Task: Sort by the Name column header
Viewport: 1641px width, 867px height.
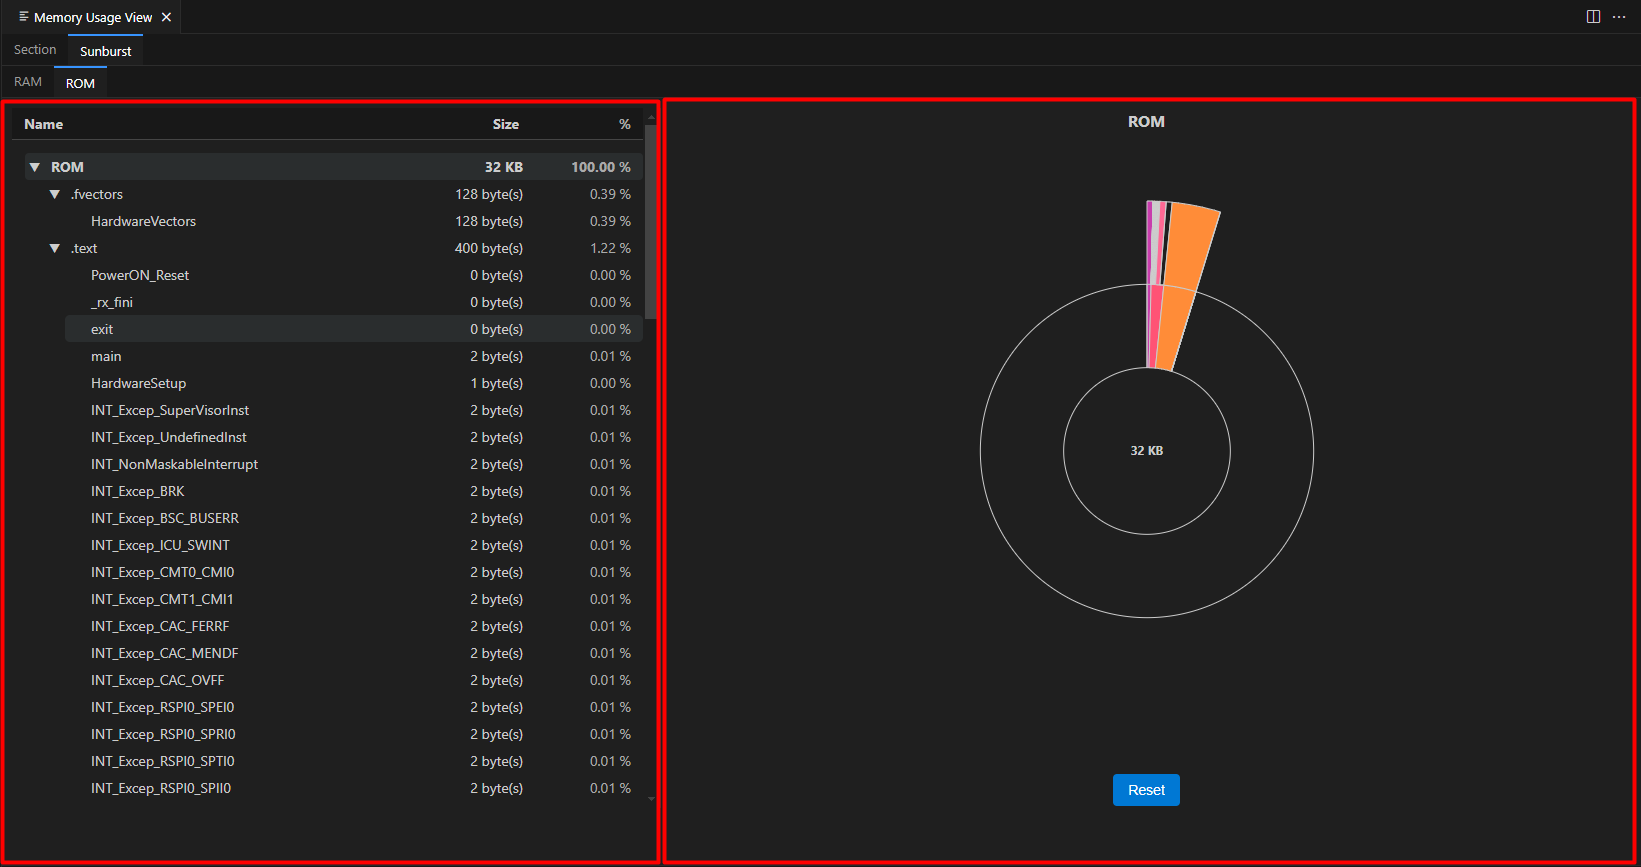Action: [44, 124]
